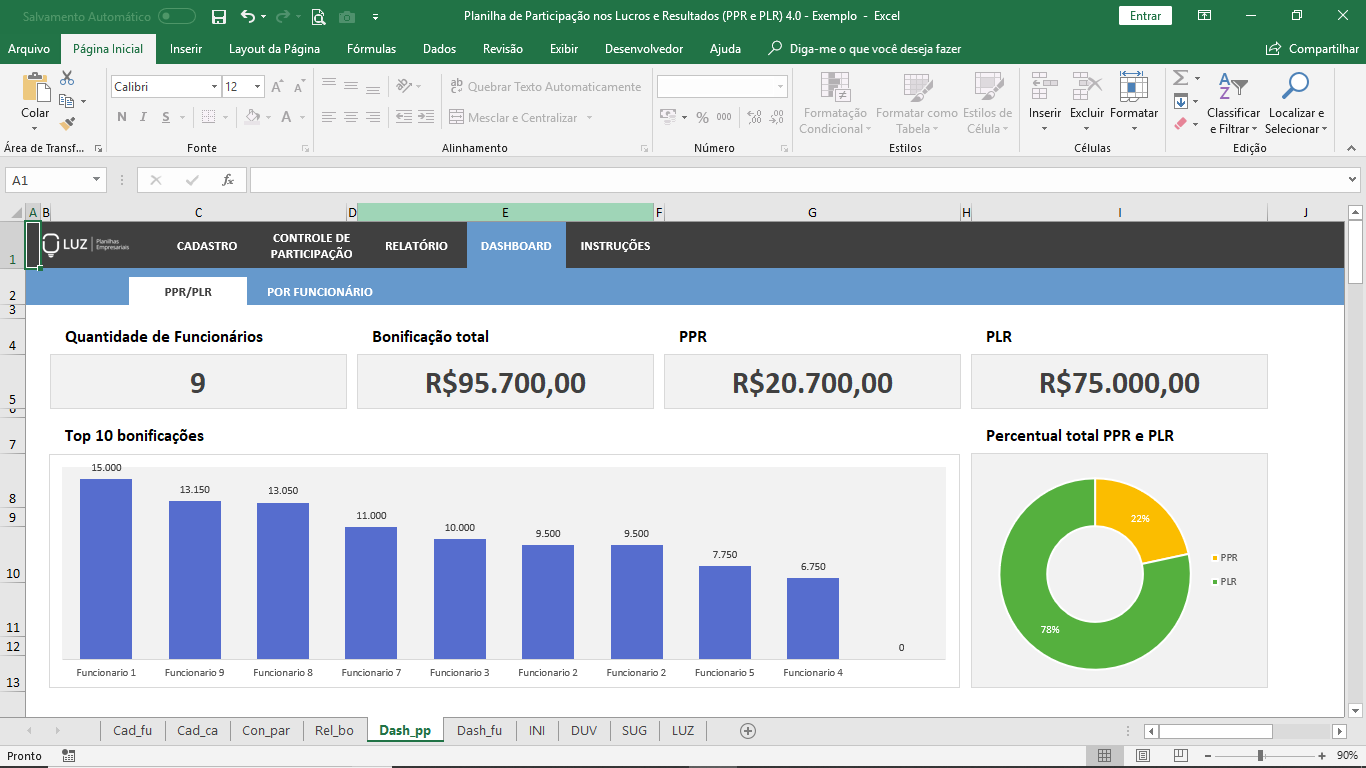Switch to the Cad_fu sheet tab

click(133, 730)
